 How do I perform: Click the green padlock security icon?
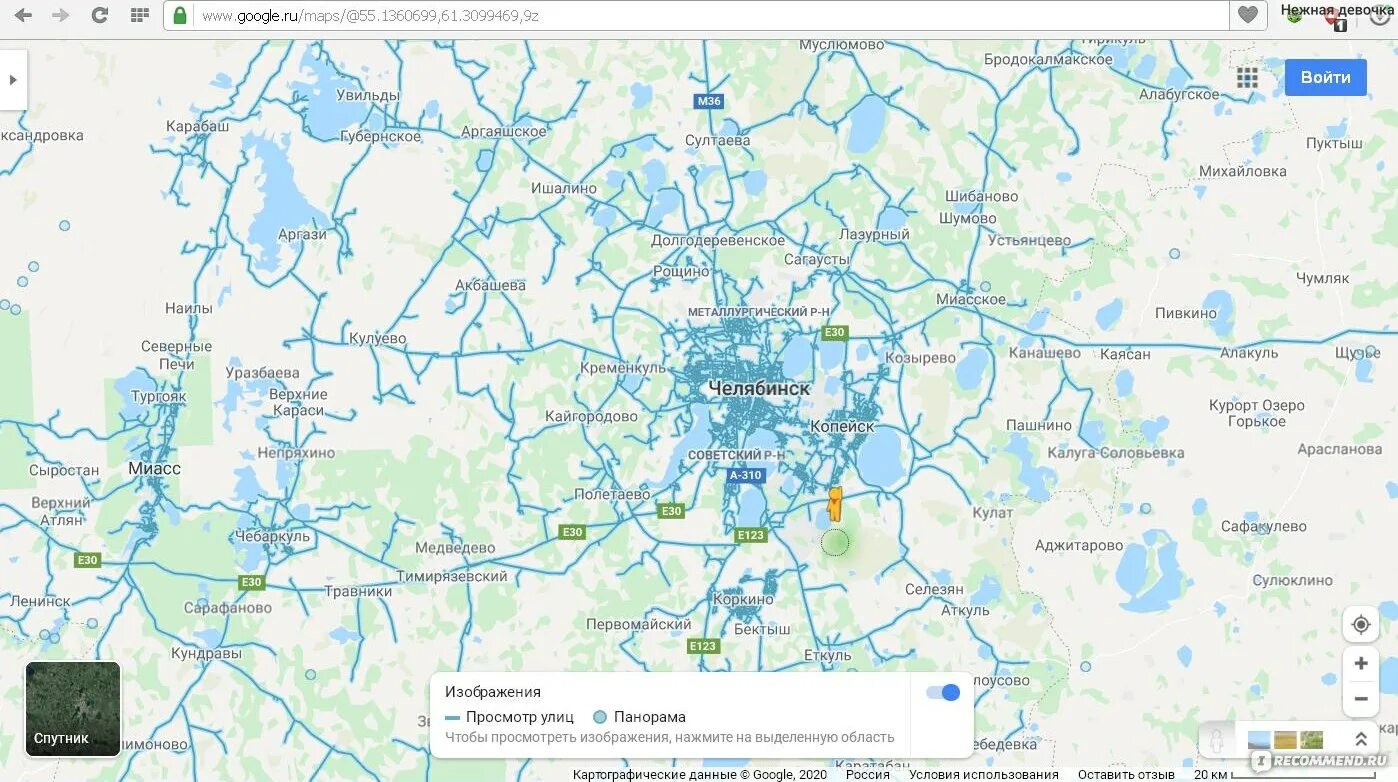tap(180, 15)
